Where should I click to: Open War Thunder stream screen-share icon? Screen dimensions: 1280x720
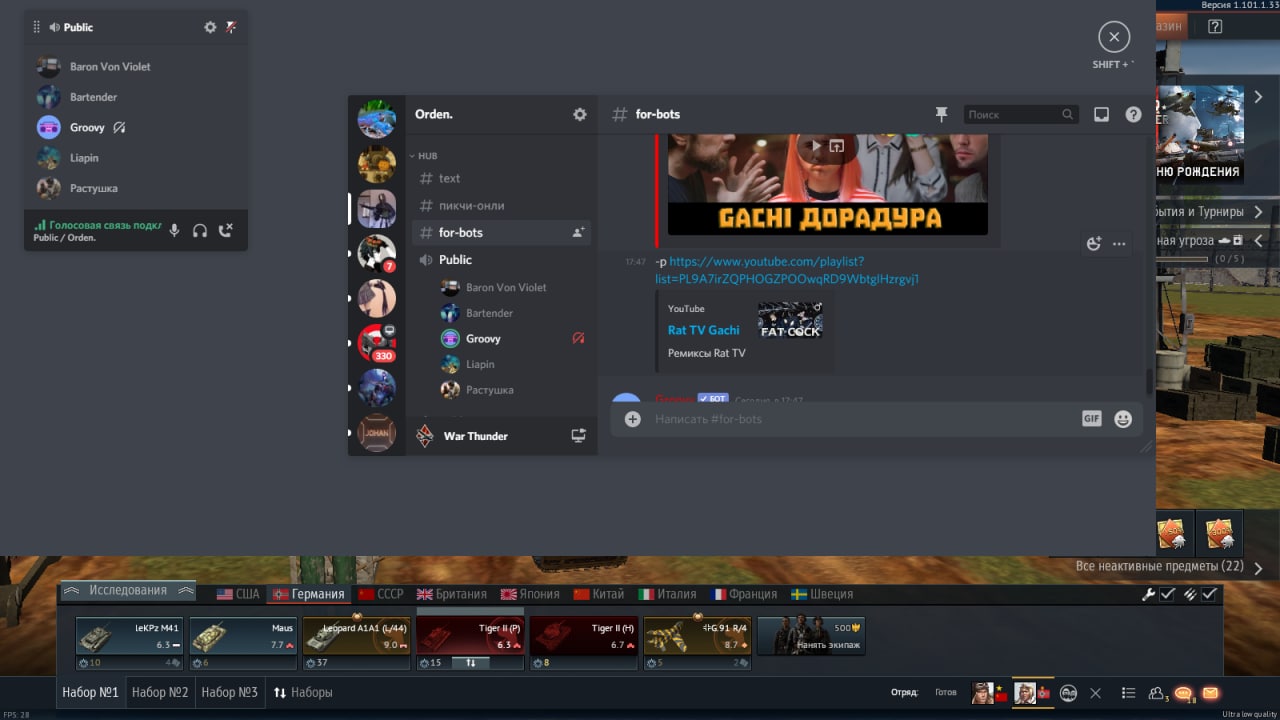(x=578, y=436)
